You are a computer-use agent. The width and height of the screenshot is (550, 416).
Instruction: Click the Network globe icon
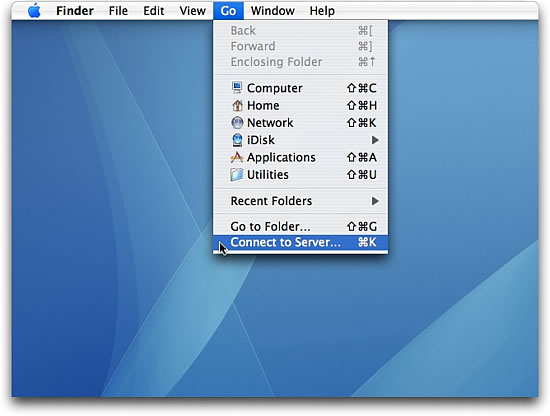pos(237,122)
